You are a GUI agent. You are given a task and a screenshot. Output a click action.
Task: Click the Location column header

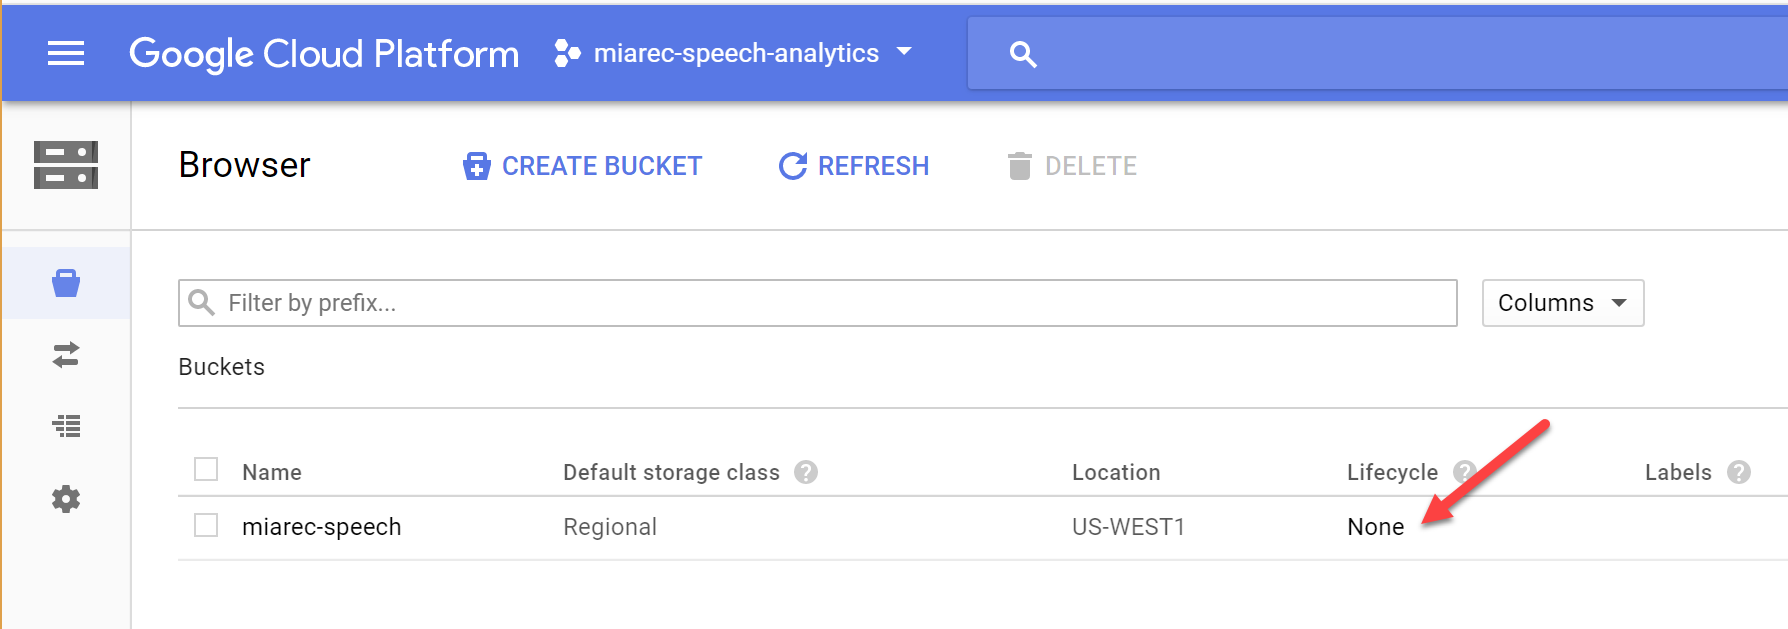pyautogui.click(x=1116, y=472)
